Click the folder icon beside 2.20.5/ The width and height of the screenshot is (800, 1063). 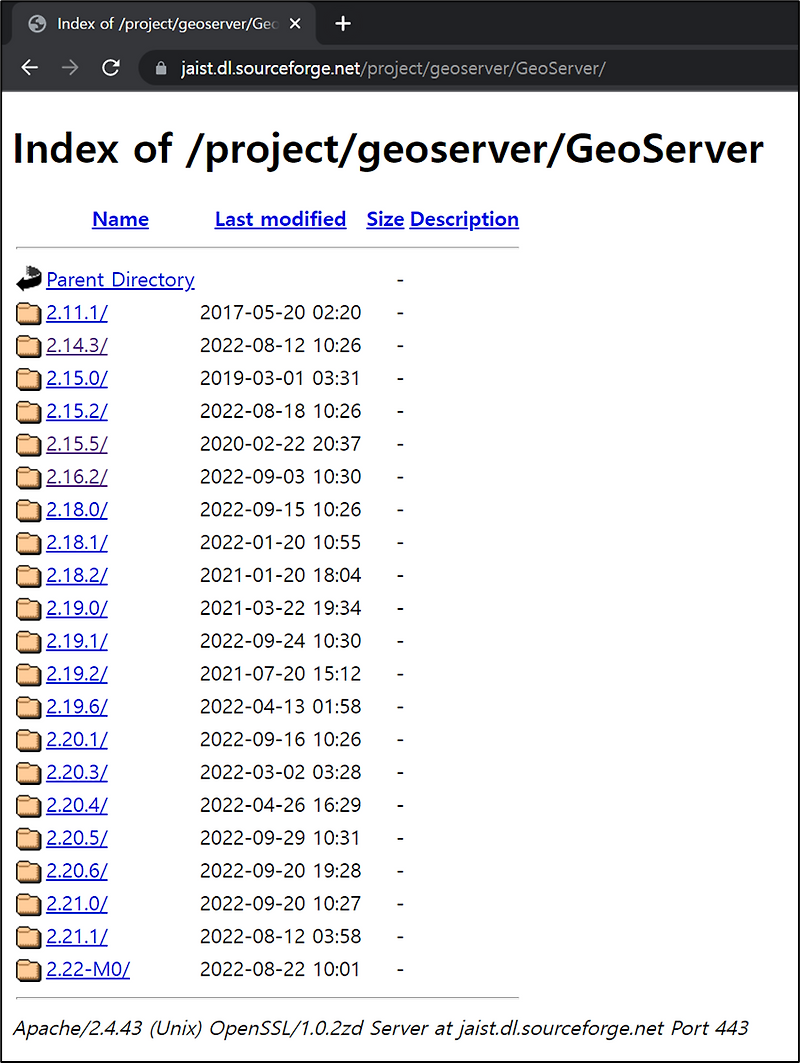coord(28,838)
